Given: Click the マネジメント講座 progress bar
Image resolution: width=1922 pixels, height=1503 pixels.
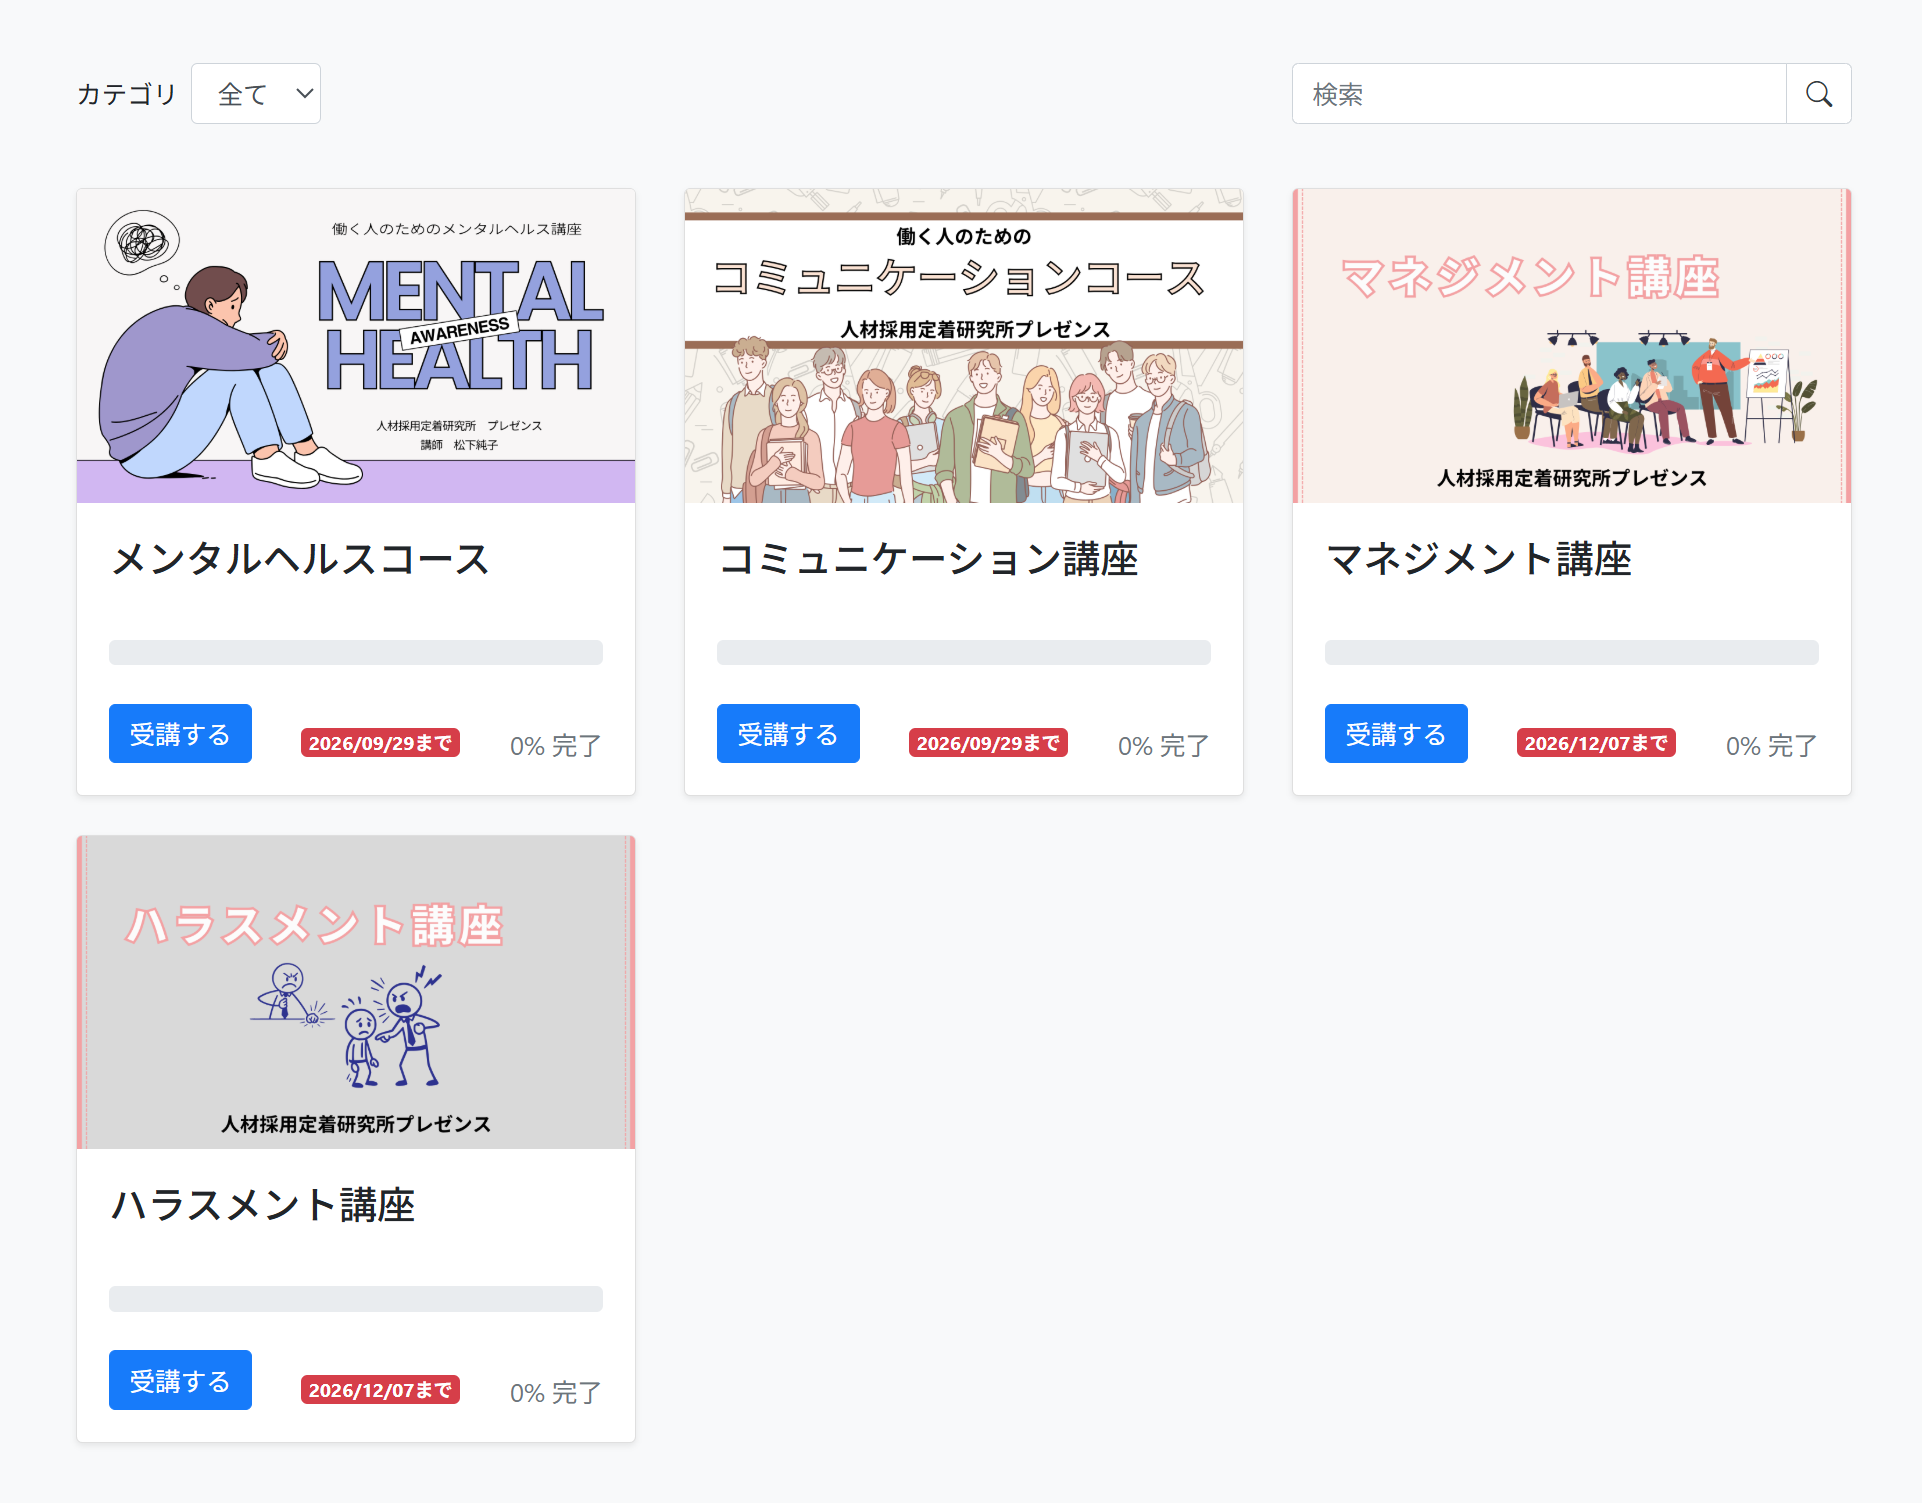Looking at the screenshot, I should (1571, 653).
